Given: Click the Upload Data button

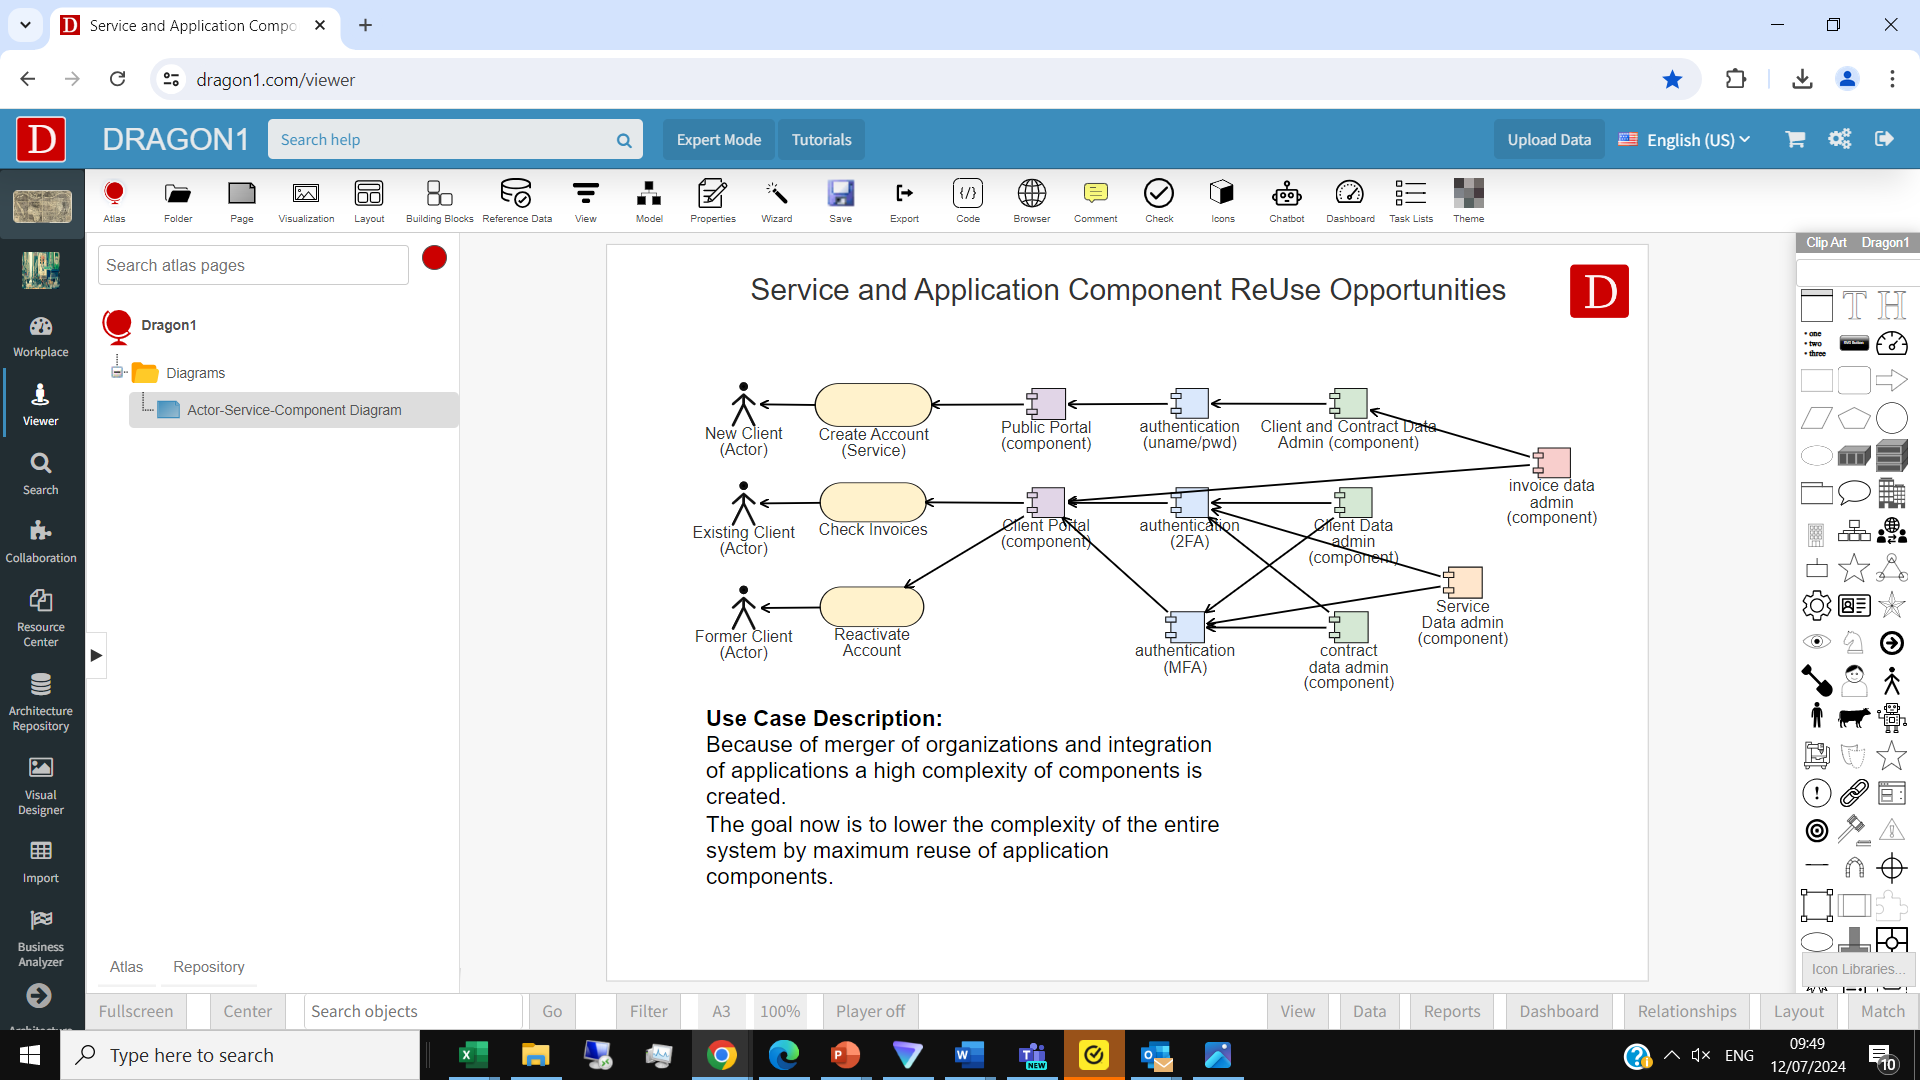Looking at the screenshot, I should [1549, 140].
